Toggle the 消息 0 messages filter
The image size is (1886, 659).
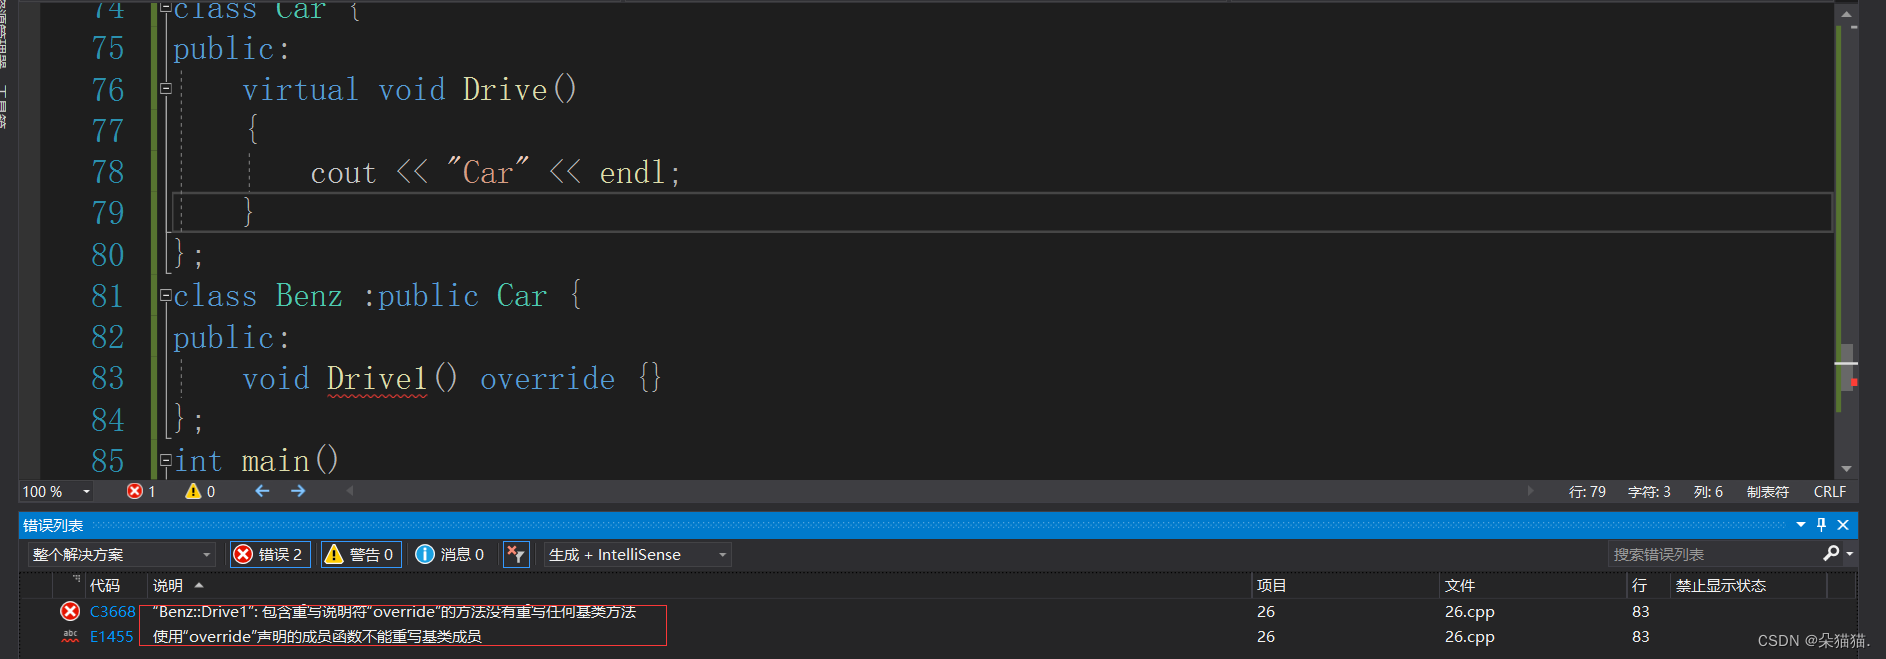tap(450, 554)
